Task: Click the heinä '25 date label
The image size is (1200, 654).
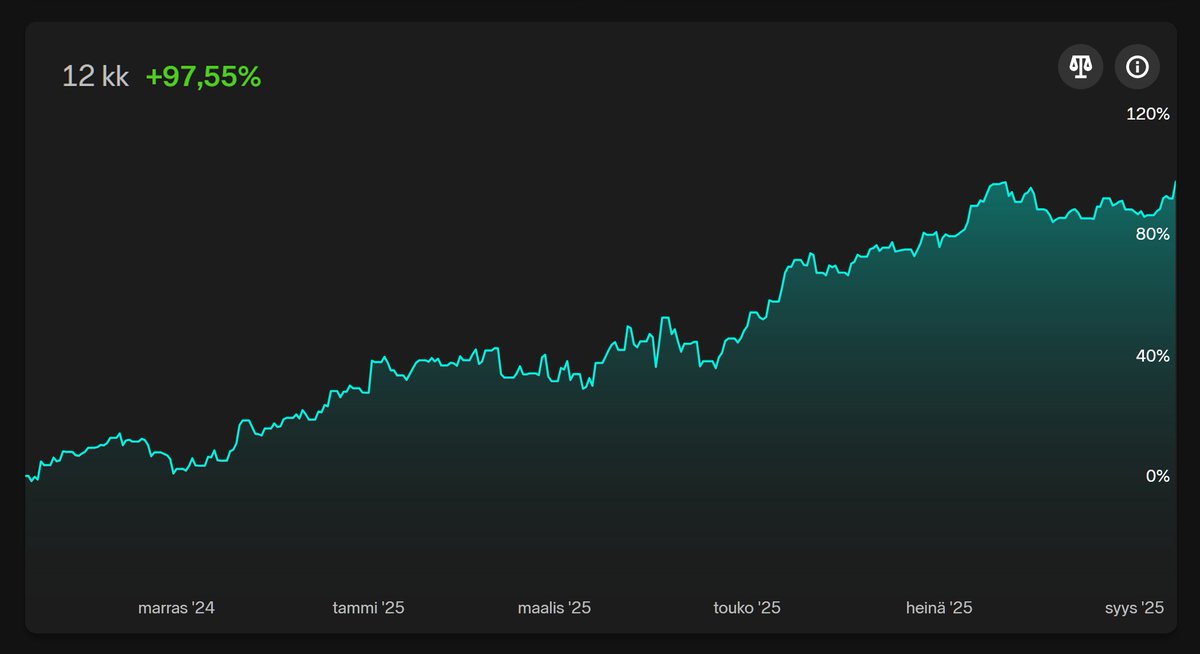Action: (939, 608)
